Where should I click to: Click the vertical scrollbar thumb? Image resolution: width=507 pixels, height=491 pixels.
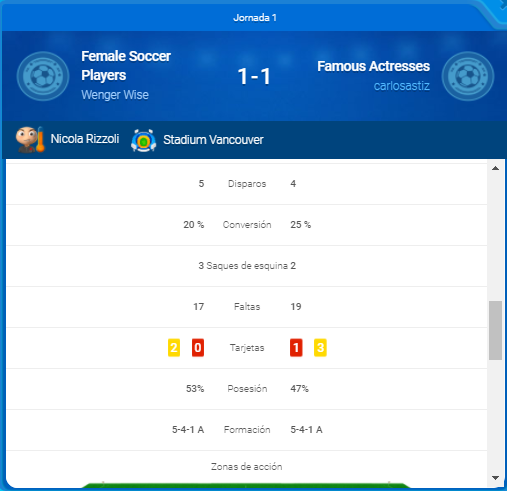point(495,330)
